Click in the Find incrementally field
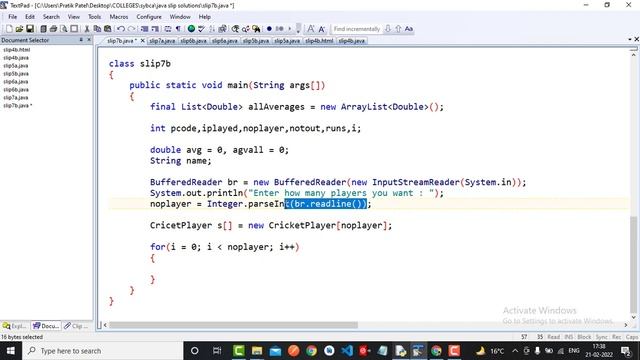Screen dimensions: 640x360 point(357,29)
